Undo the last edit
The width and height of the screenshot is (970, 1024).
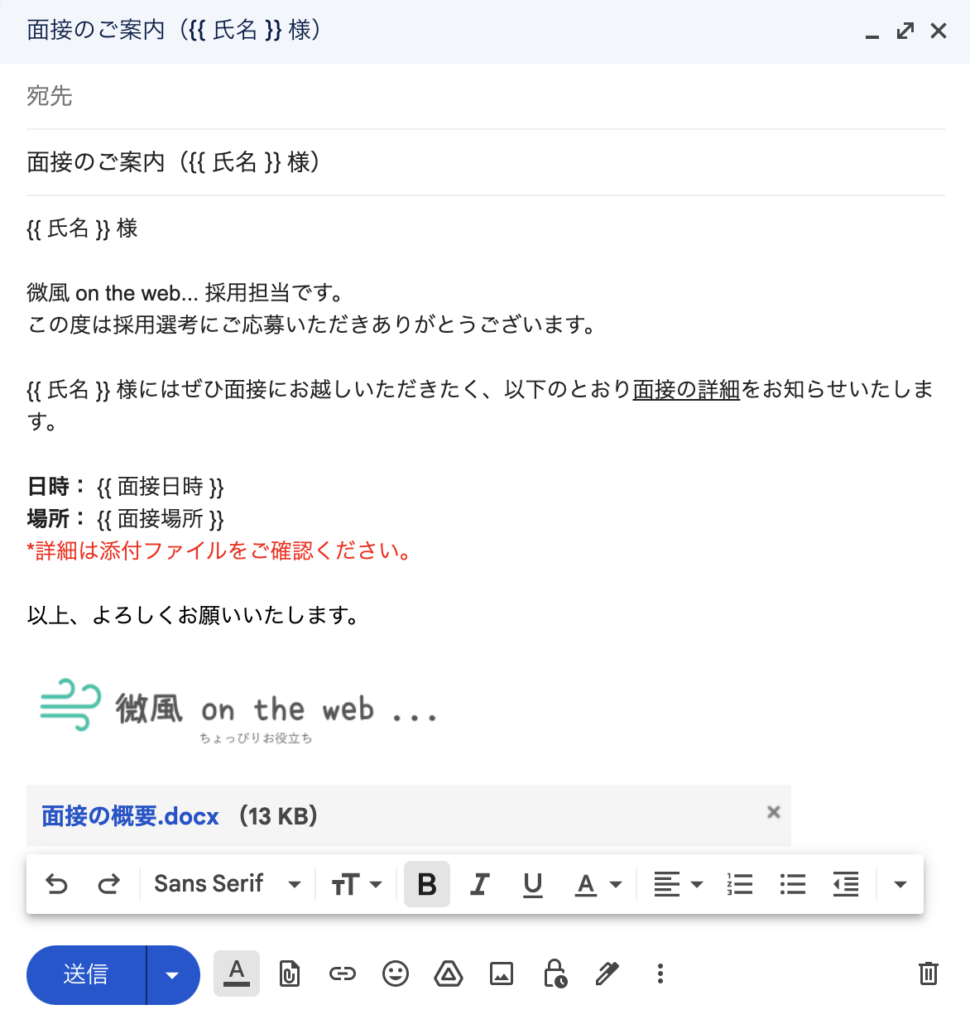pos(57,884)
